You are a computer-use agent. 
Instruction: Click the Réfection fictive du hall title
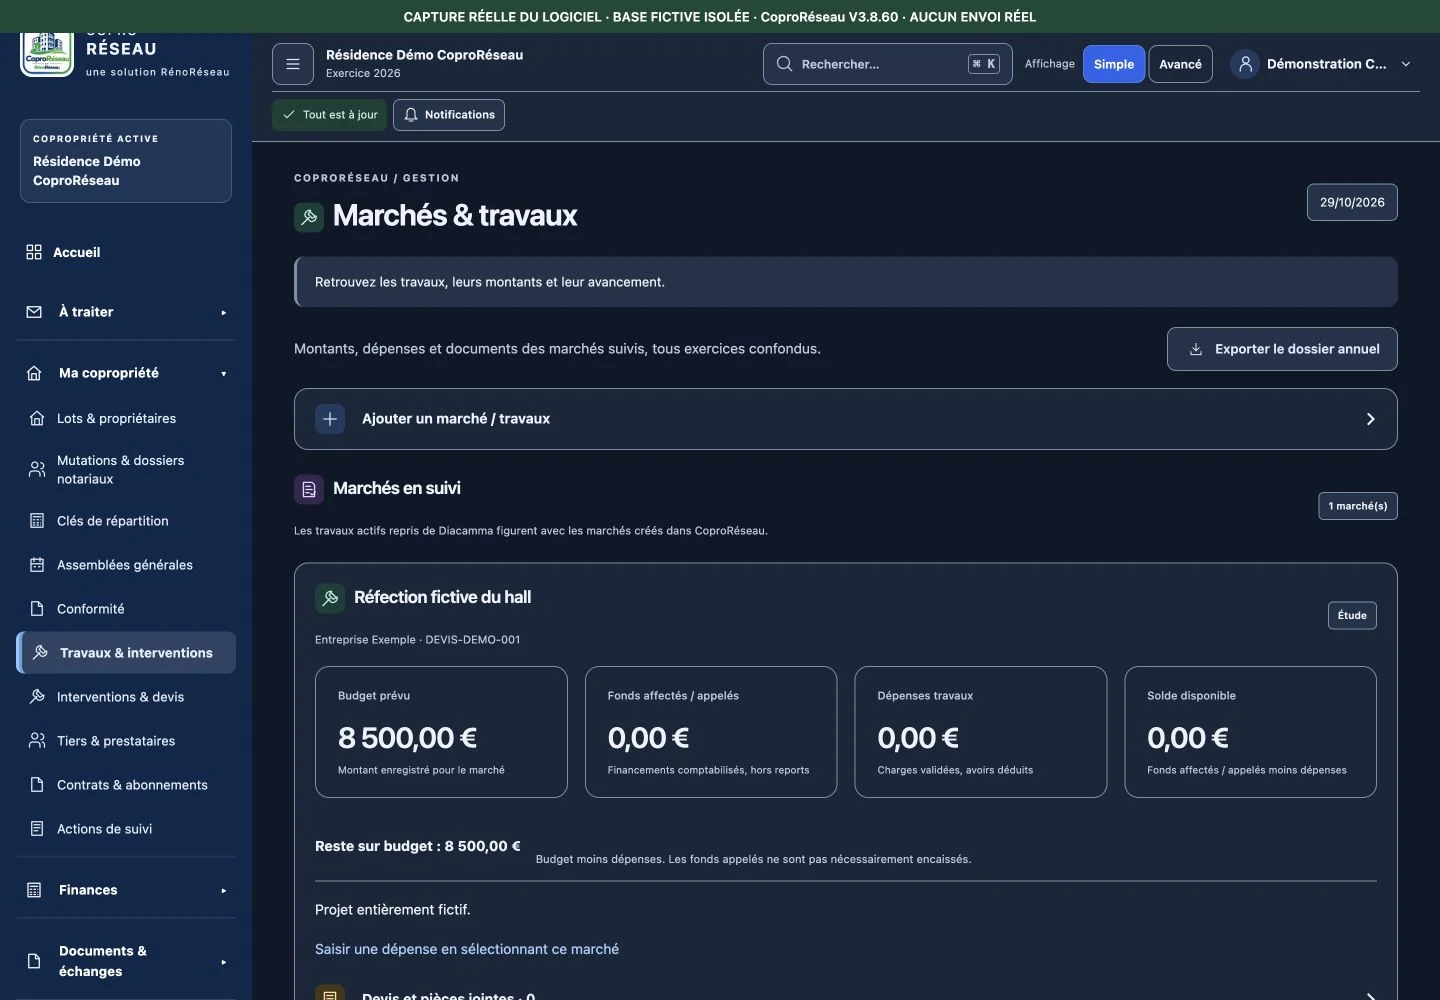[442, 597]
